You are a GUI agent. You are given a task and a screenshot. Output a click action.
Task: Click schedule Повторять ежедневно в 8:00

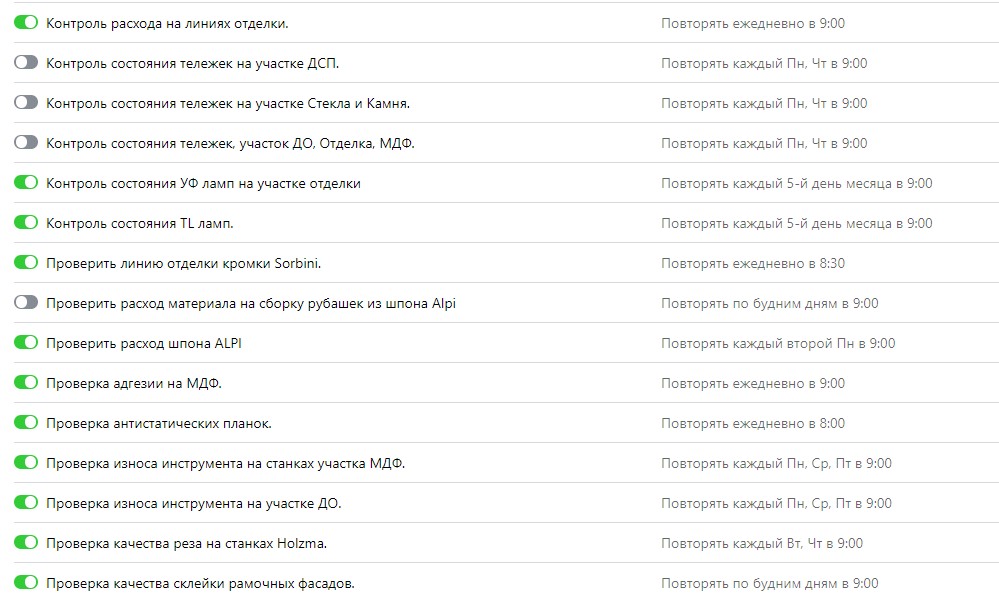[752, 423]
